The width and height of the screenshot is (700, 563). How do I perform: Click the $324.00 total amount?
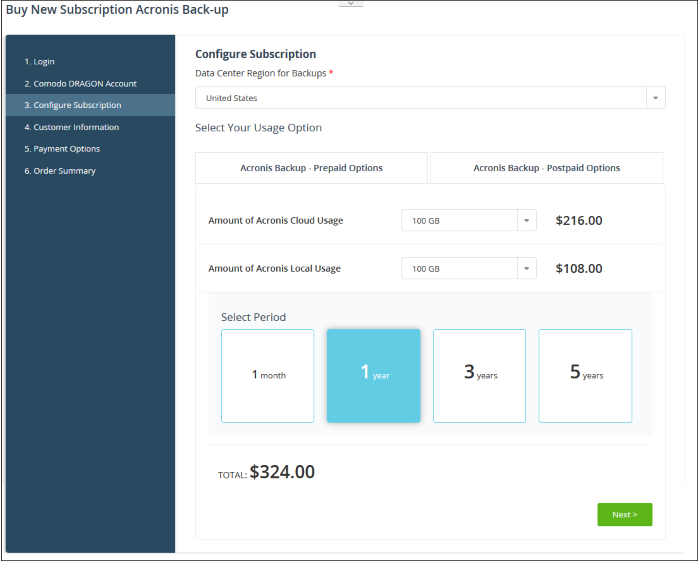282,472
